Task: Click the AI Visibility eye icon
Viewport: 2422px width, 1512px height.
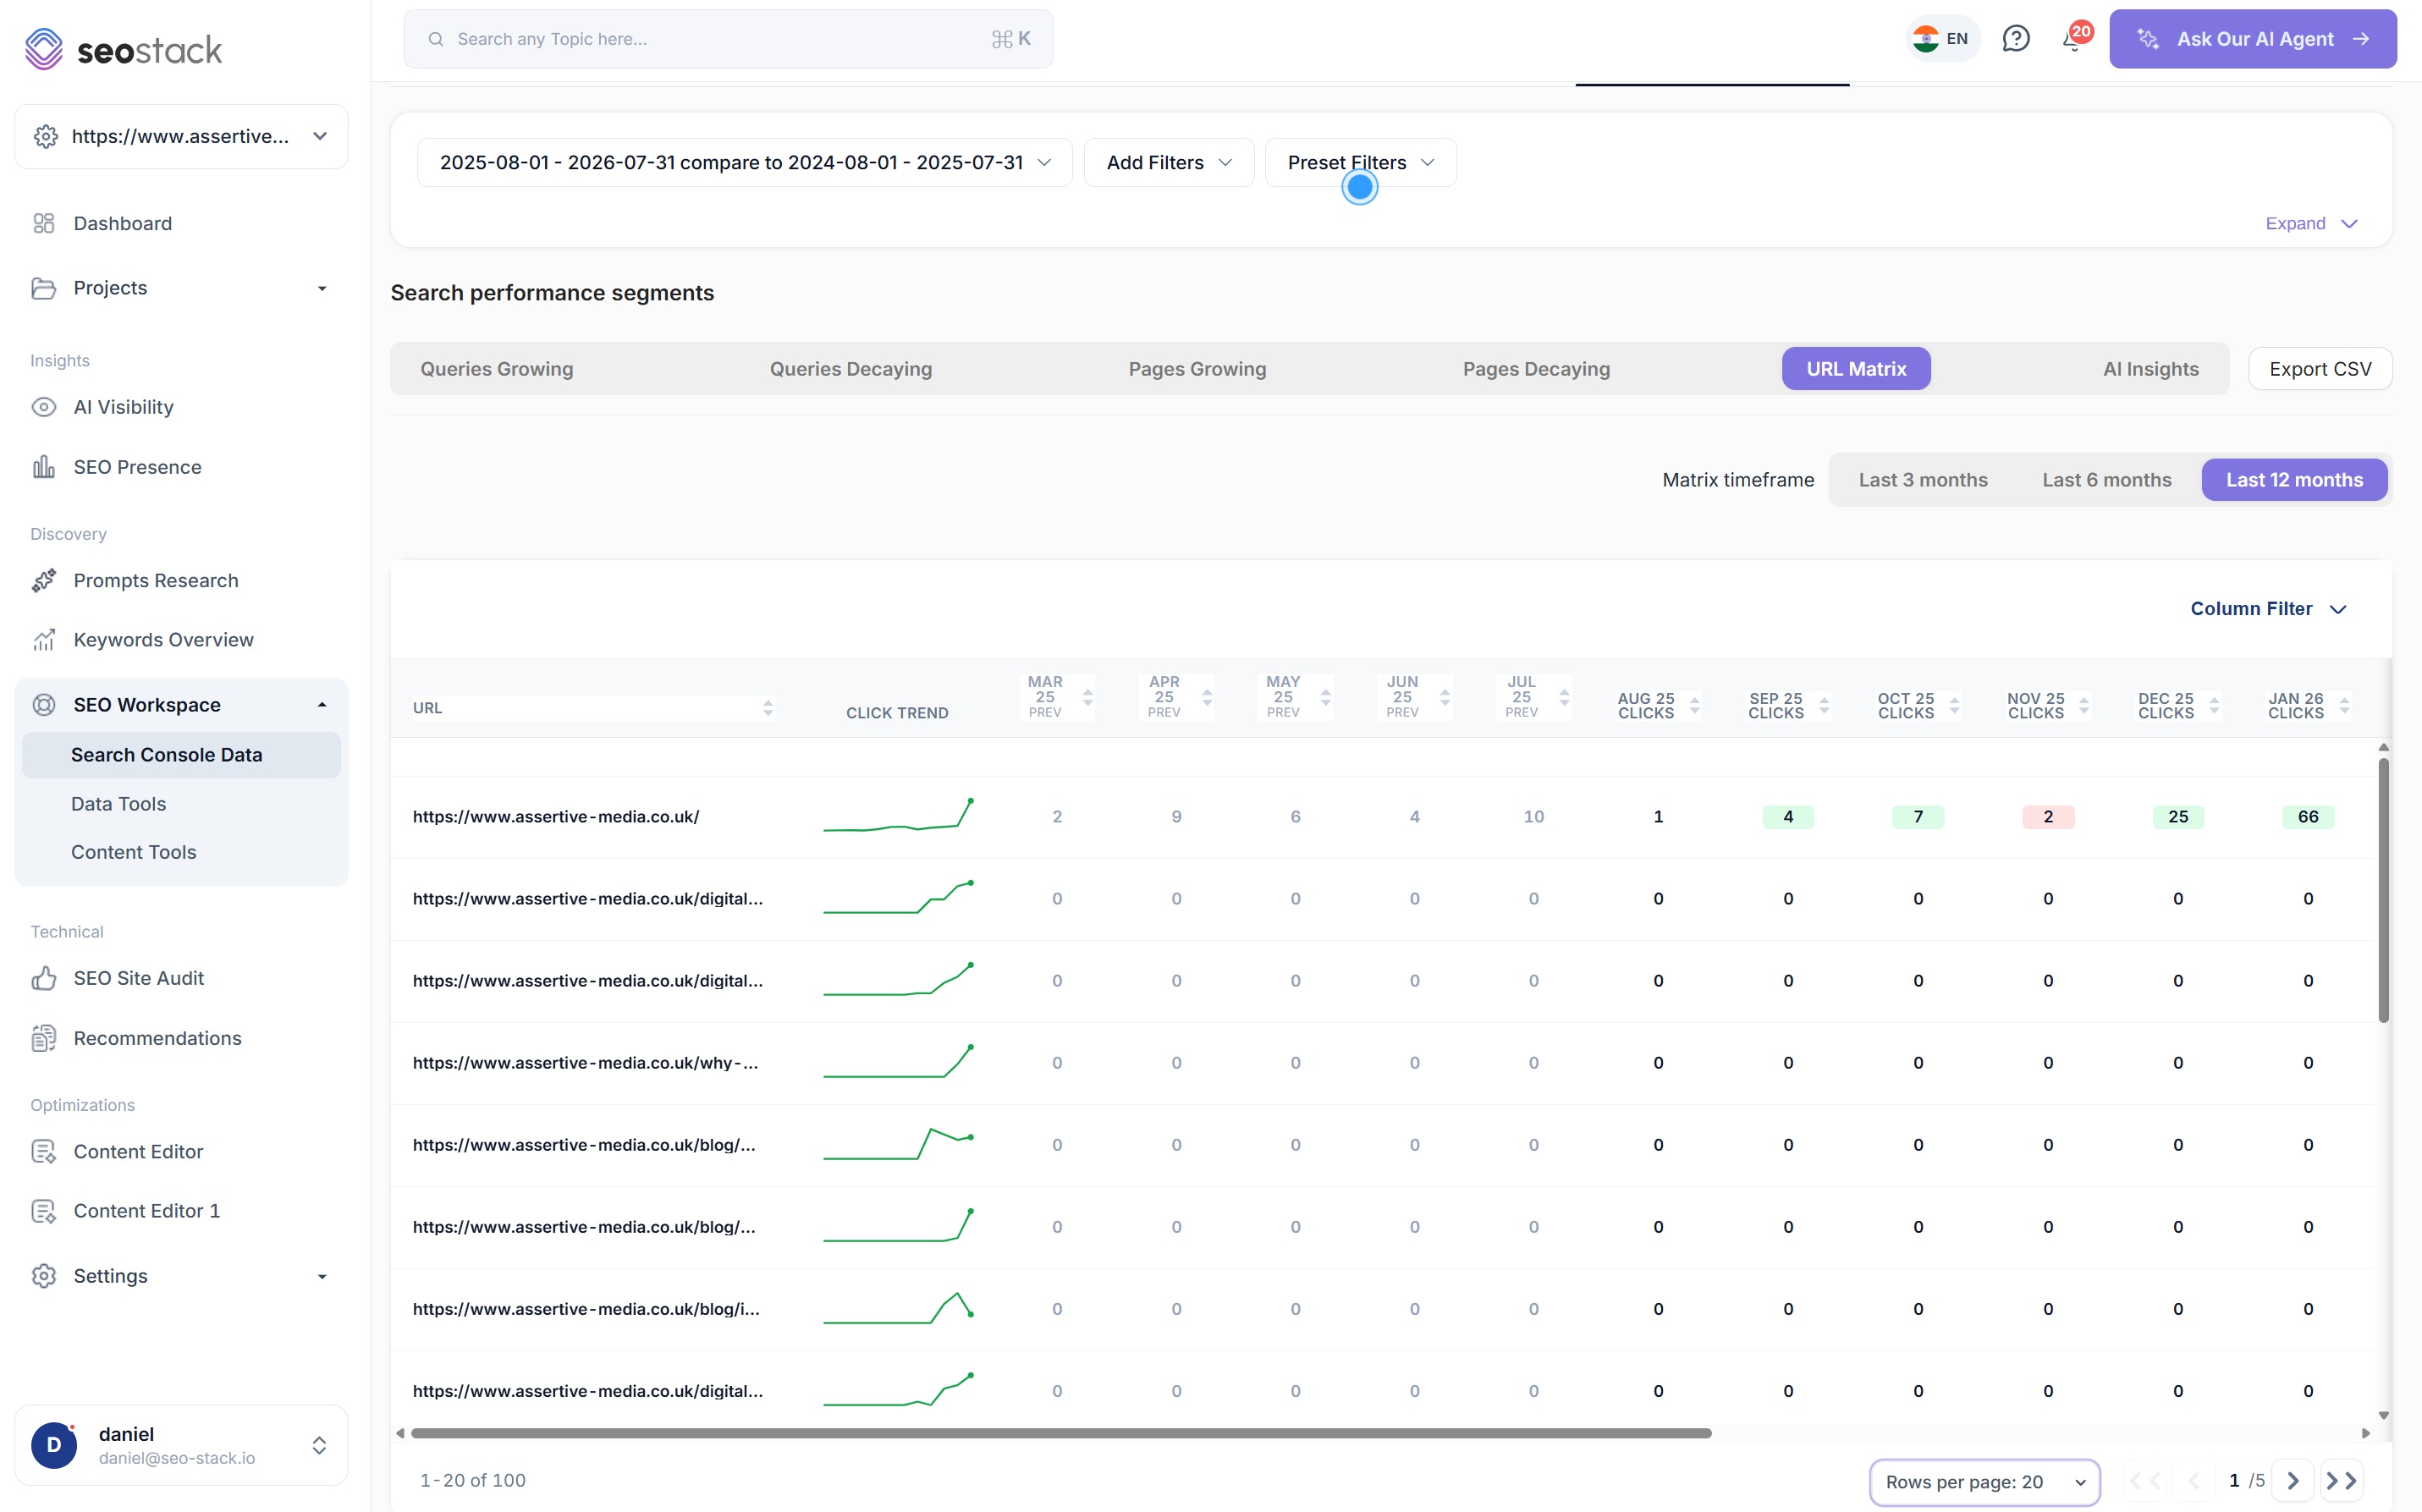Action: point(43,407)
